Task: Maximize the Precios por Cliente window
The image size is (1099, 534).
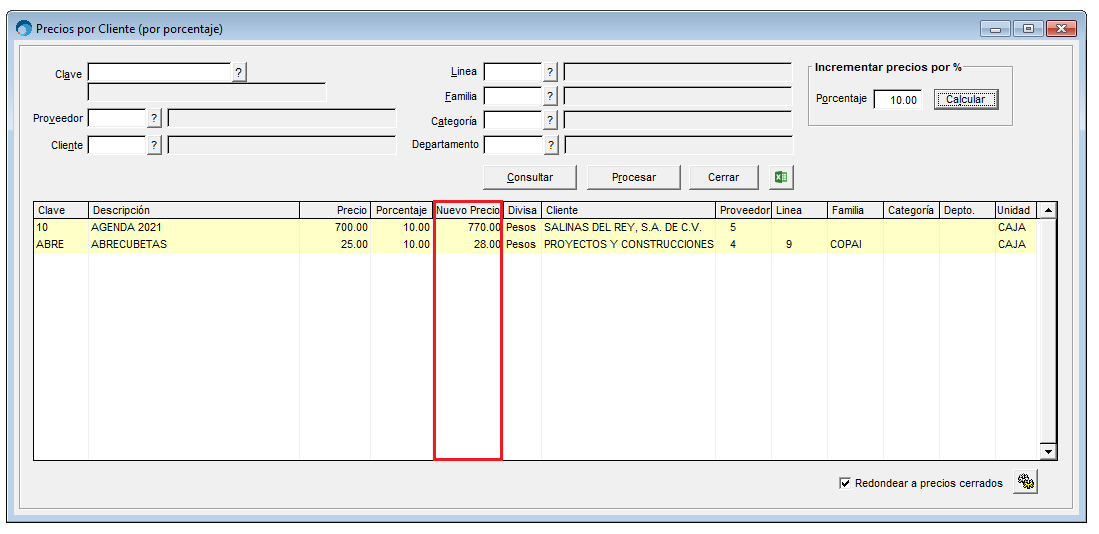Action: (1028, 29)
